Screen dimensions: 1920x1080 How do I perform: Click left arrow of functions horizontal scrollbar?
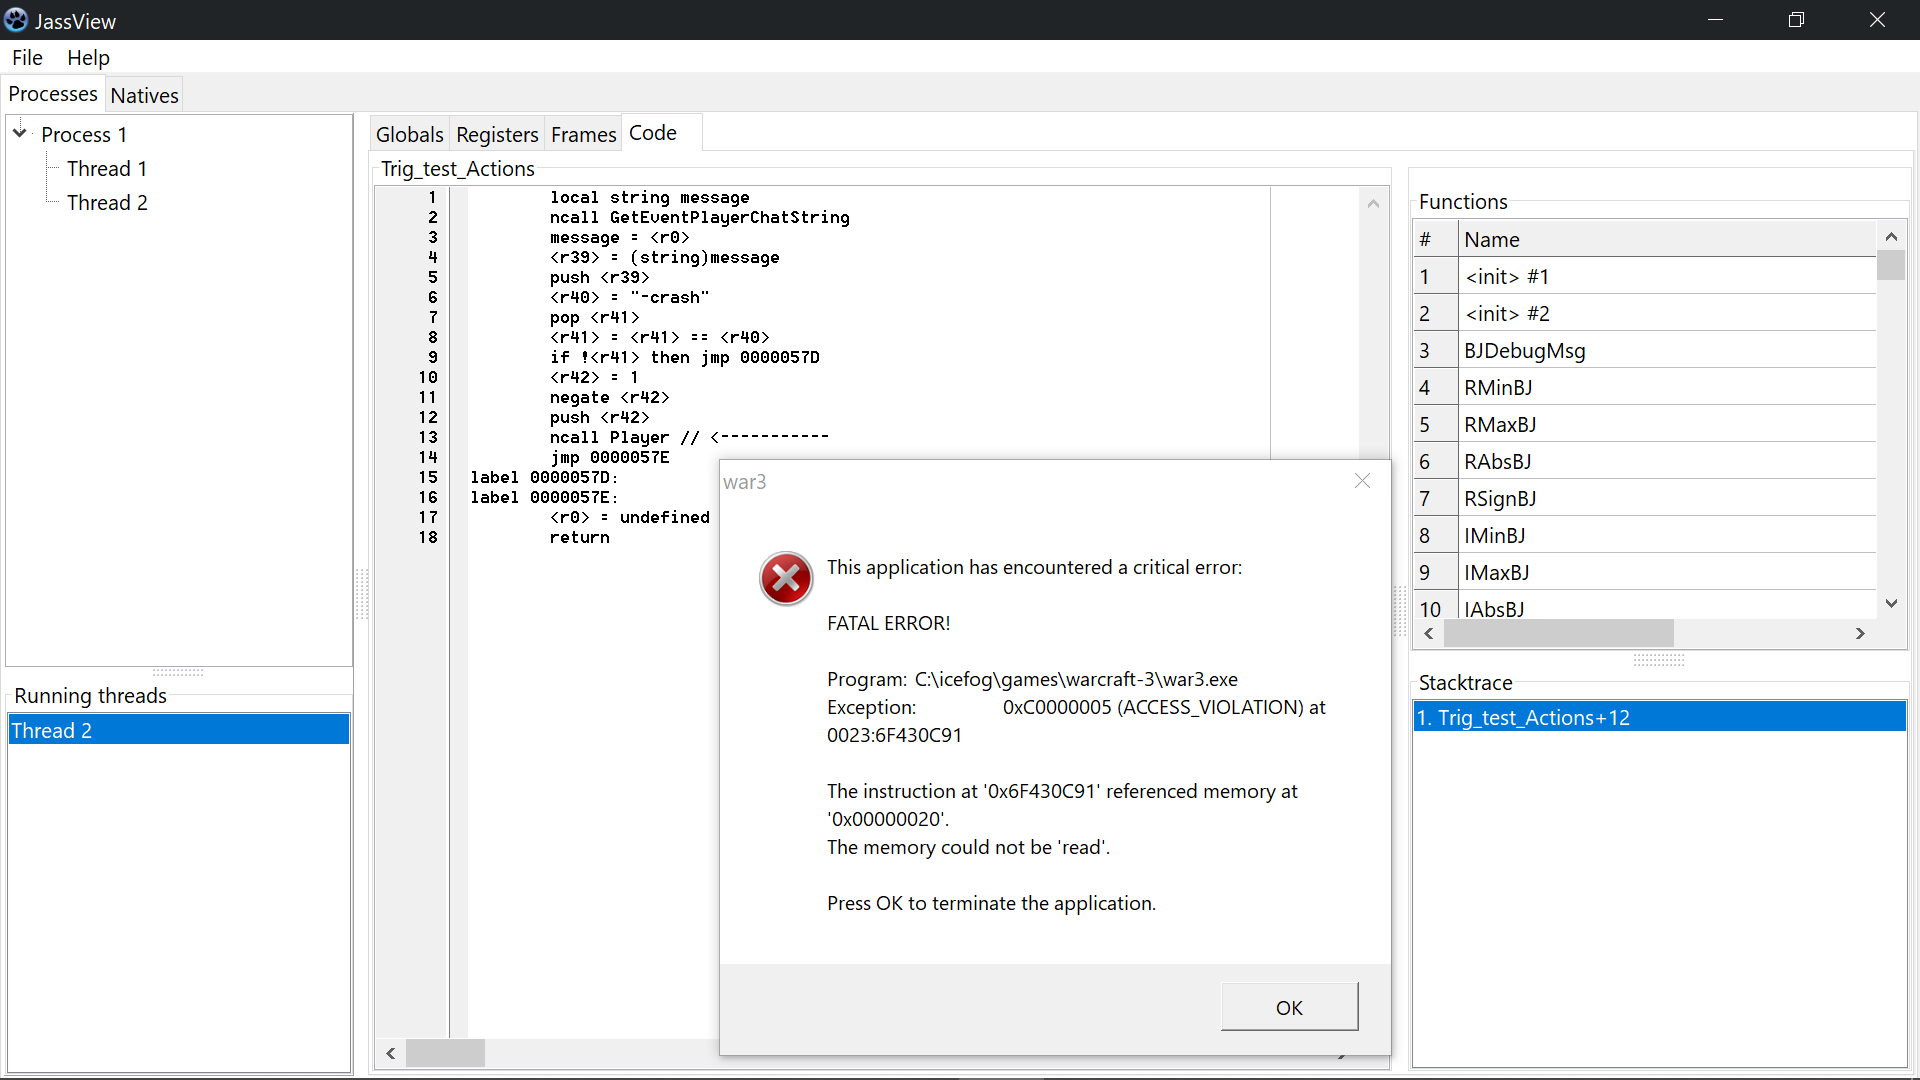(1429, 633)
